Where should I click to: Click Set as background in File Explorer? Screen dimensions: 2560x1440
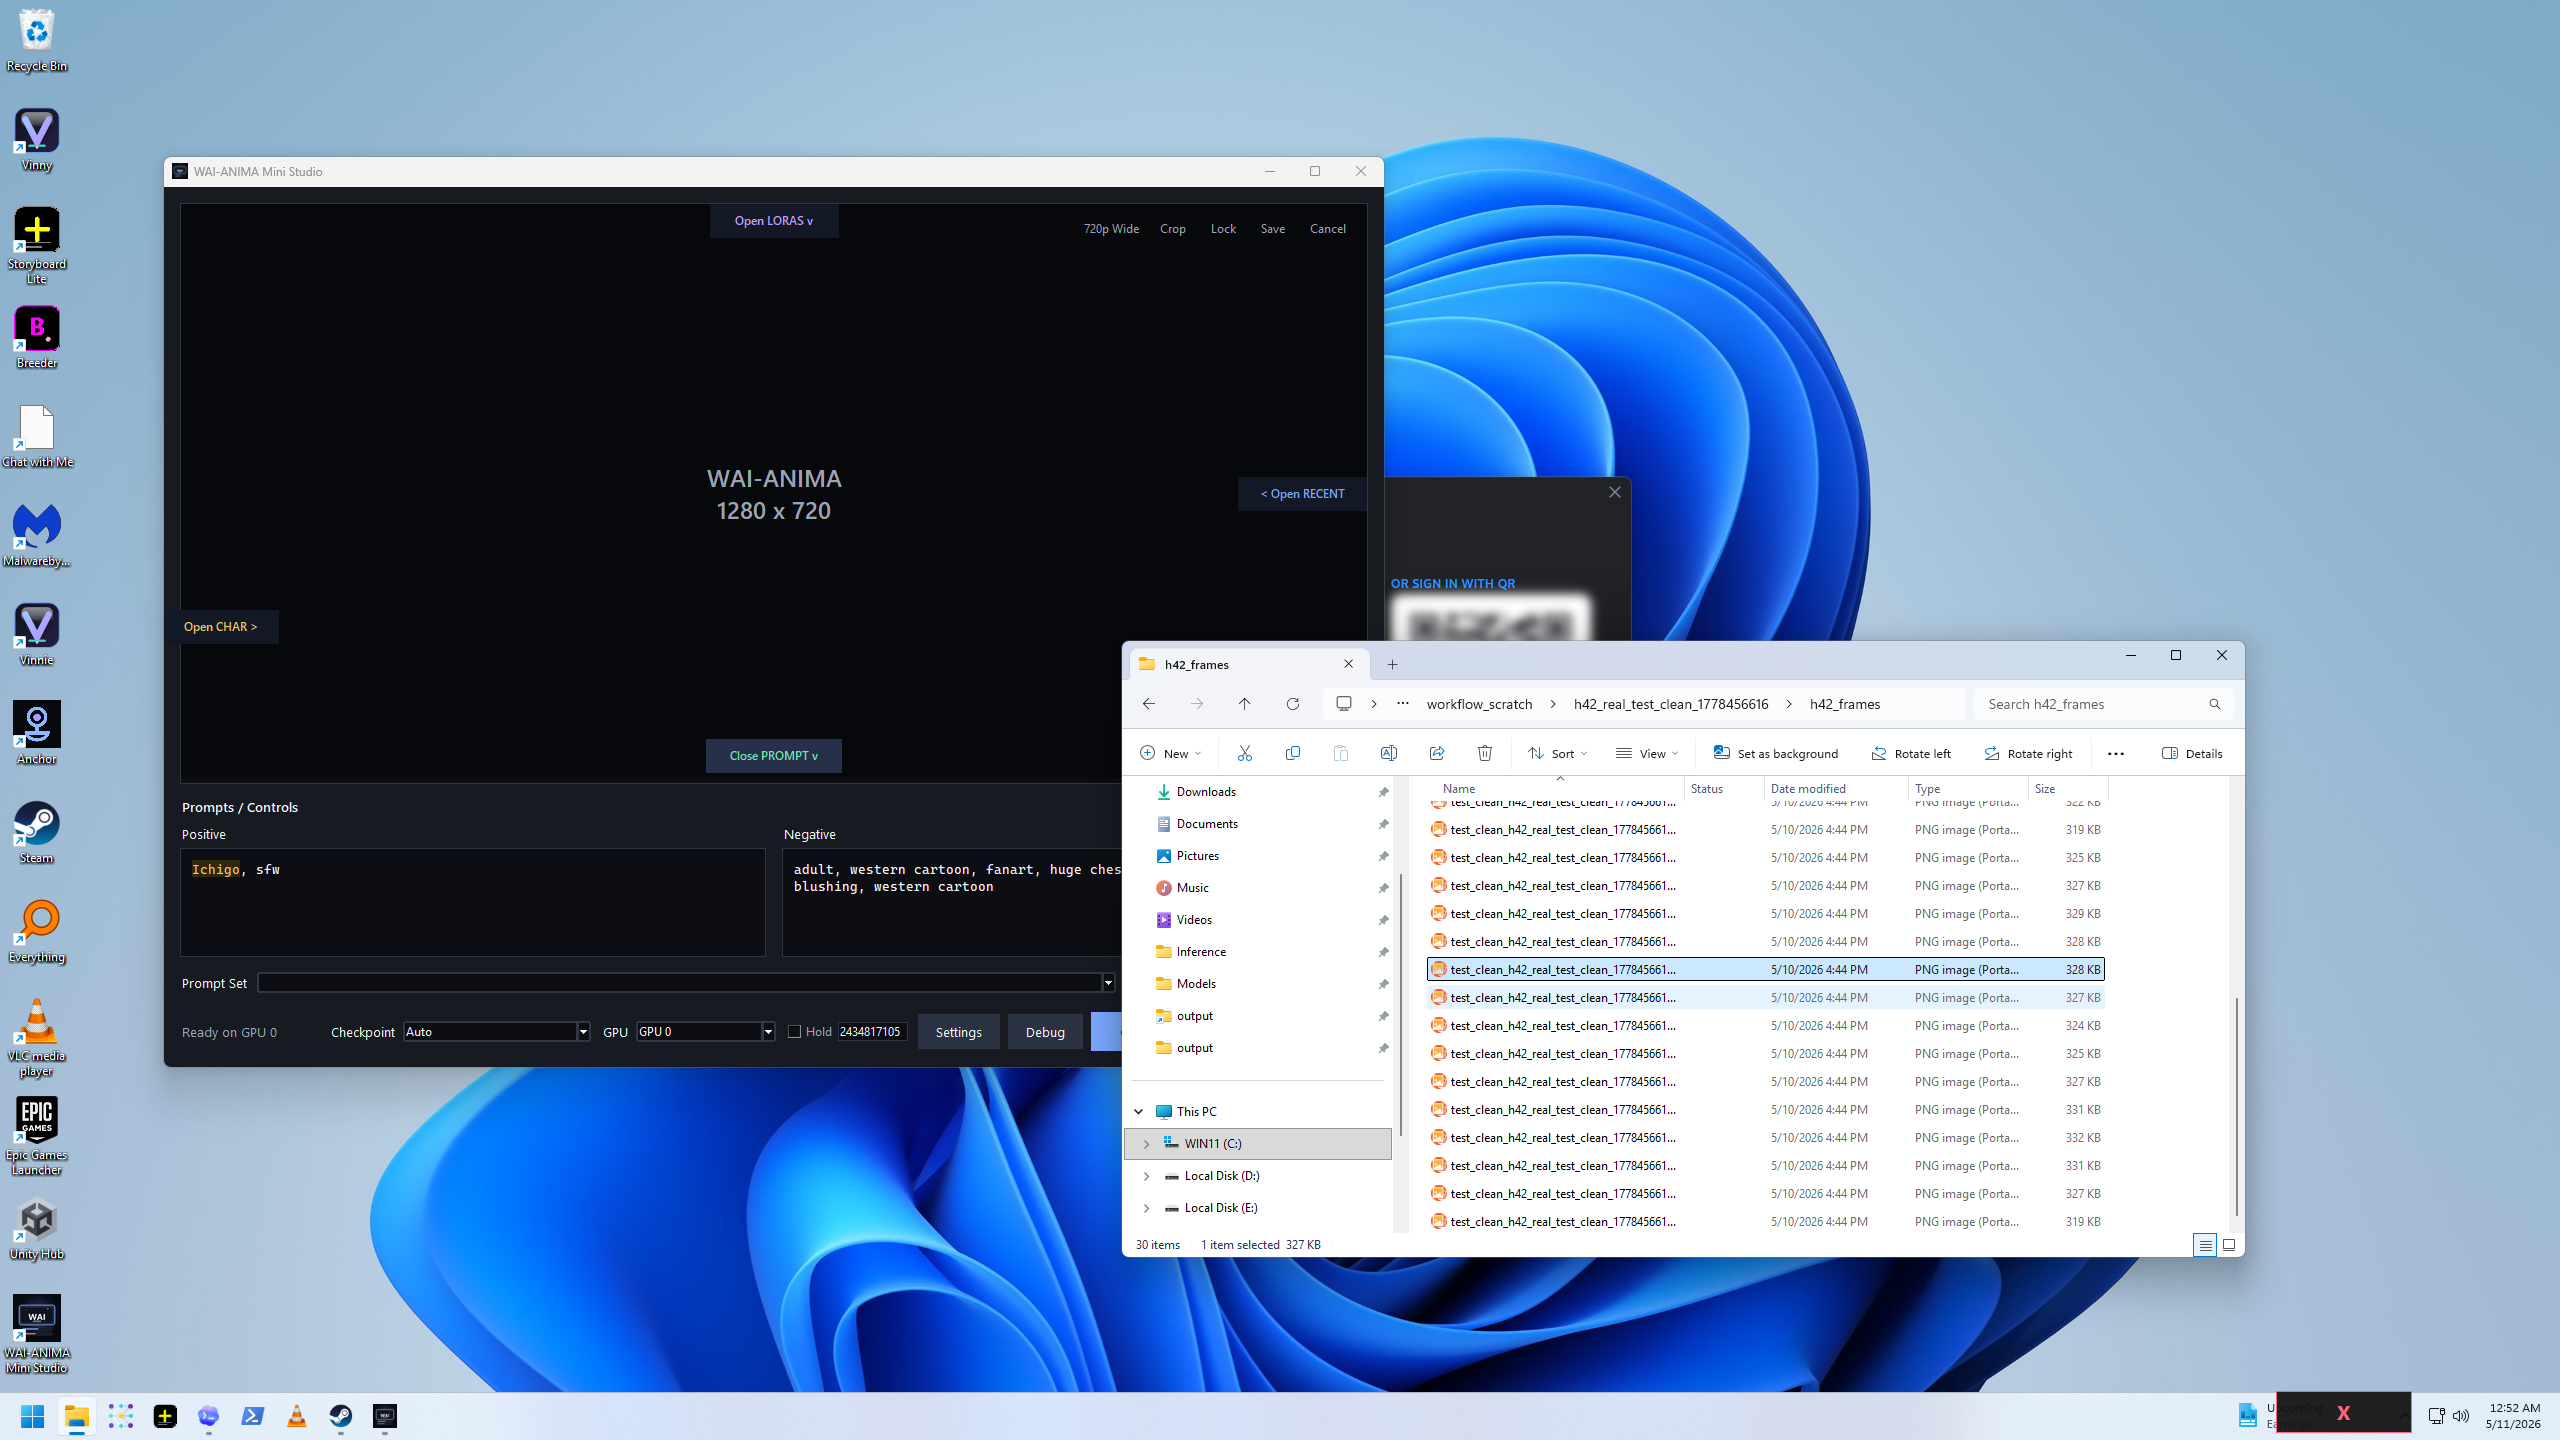[1775, 753]
